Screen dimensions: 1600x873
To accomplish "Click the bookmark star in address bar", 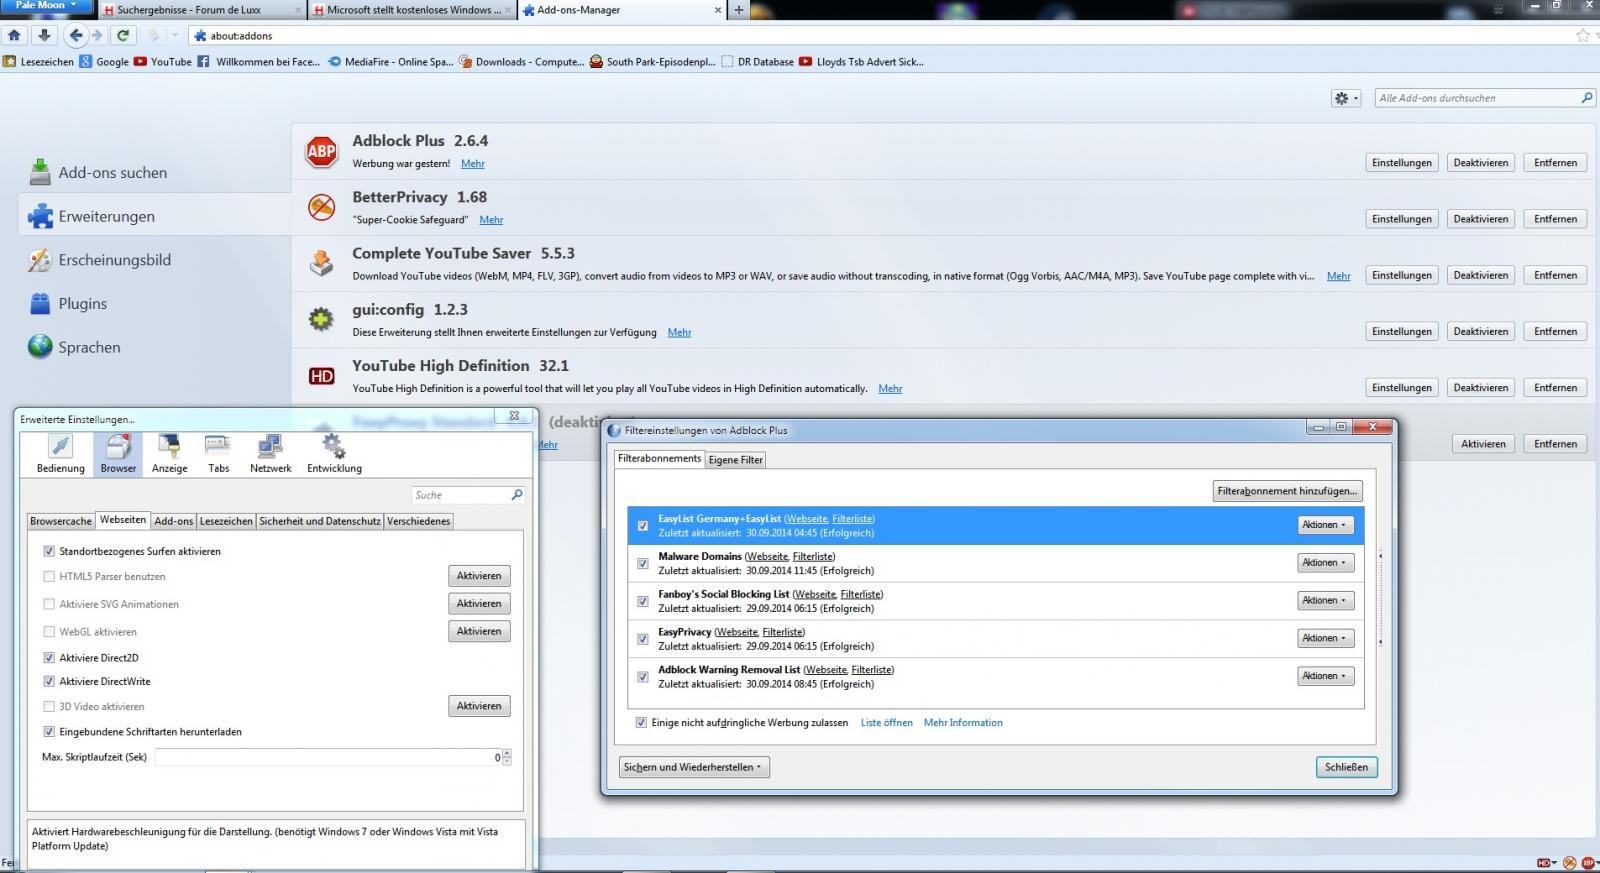I will 1583,35.
